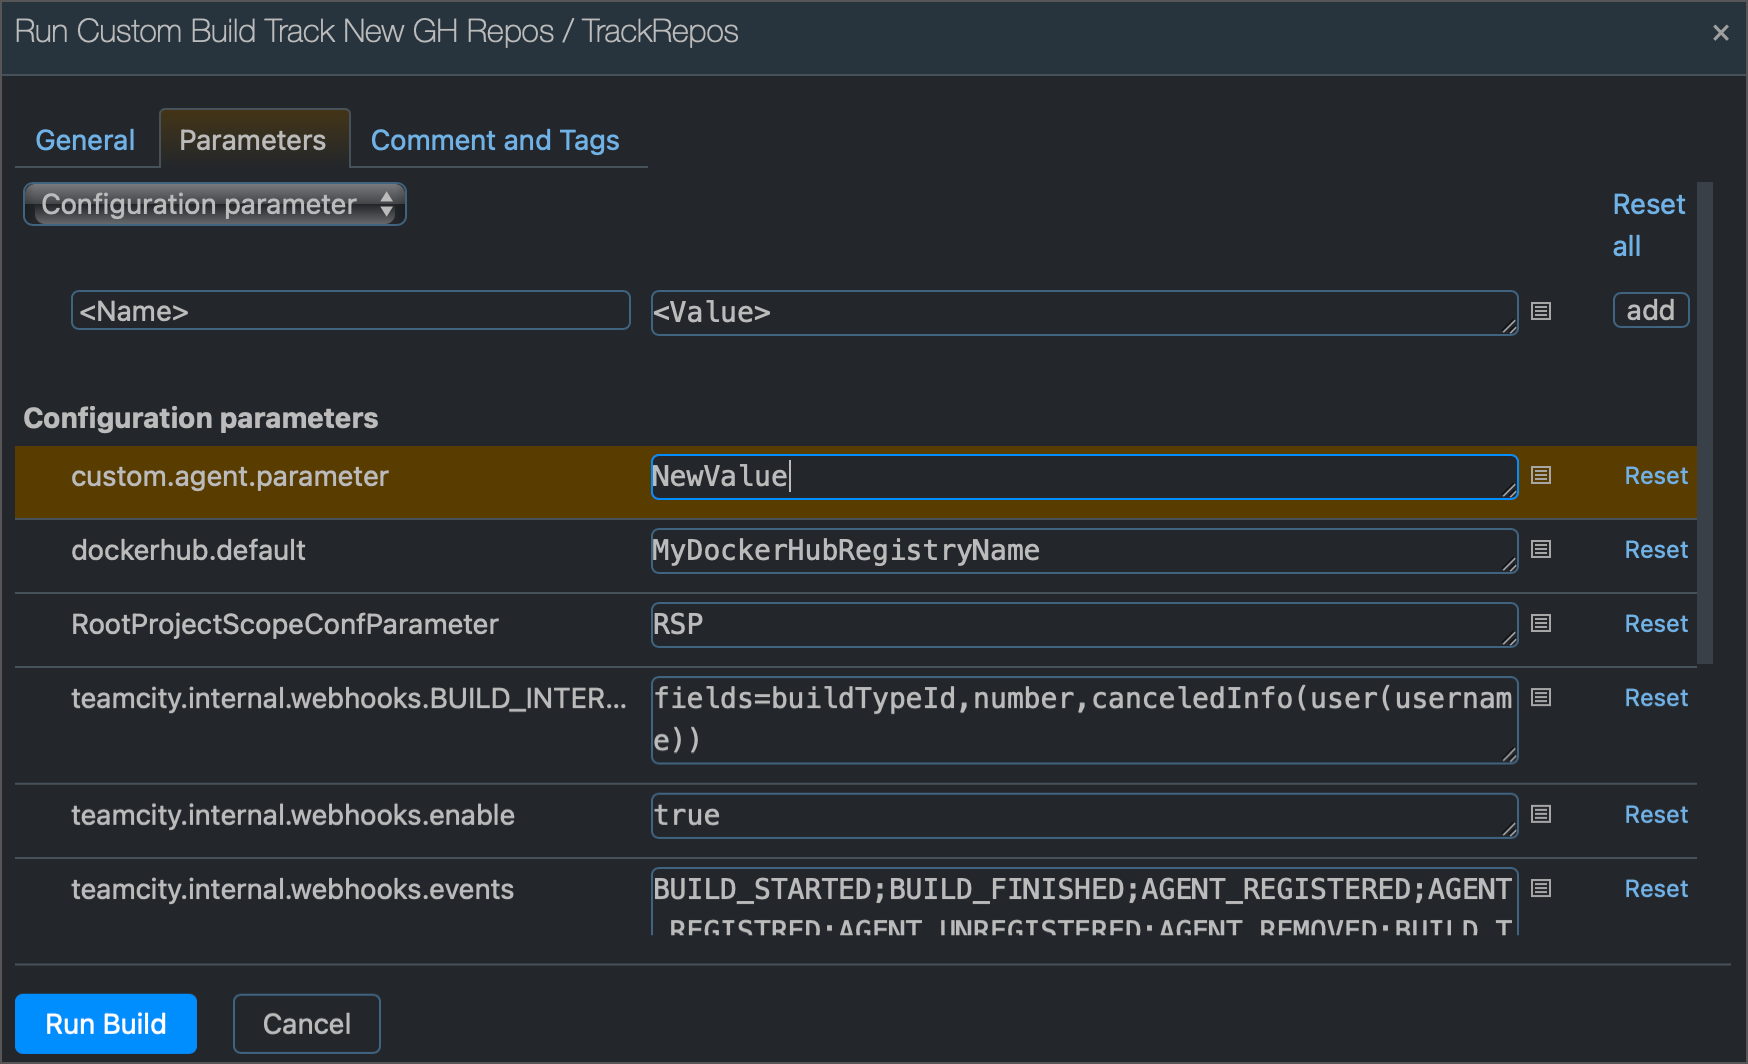
Task: Click the up-down arrows on the parameter type selector
Action: pyautogui.click(x=388, y=204)
